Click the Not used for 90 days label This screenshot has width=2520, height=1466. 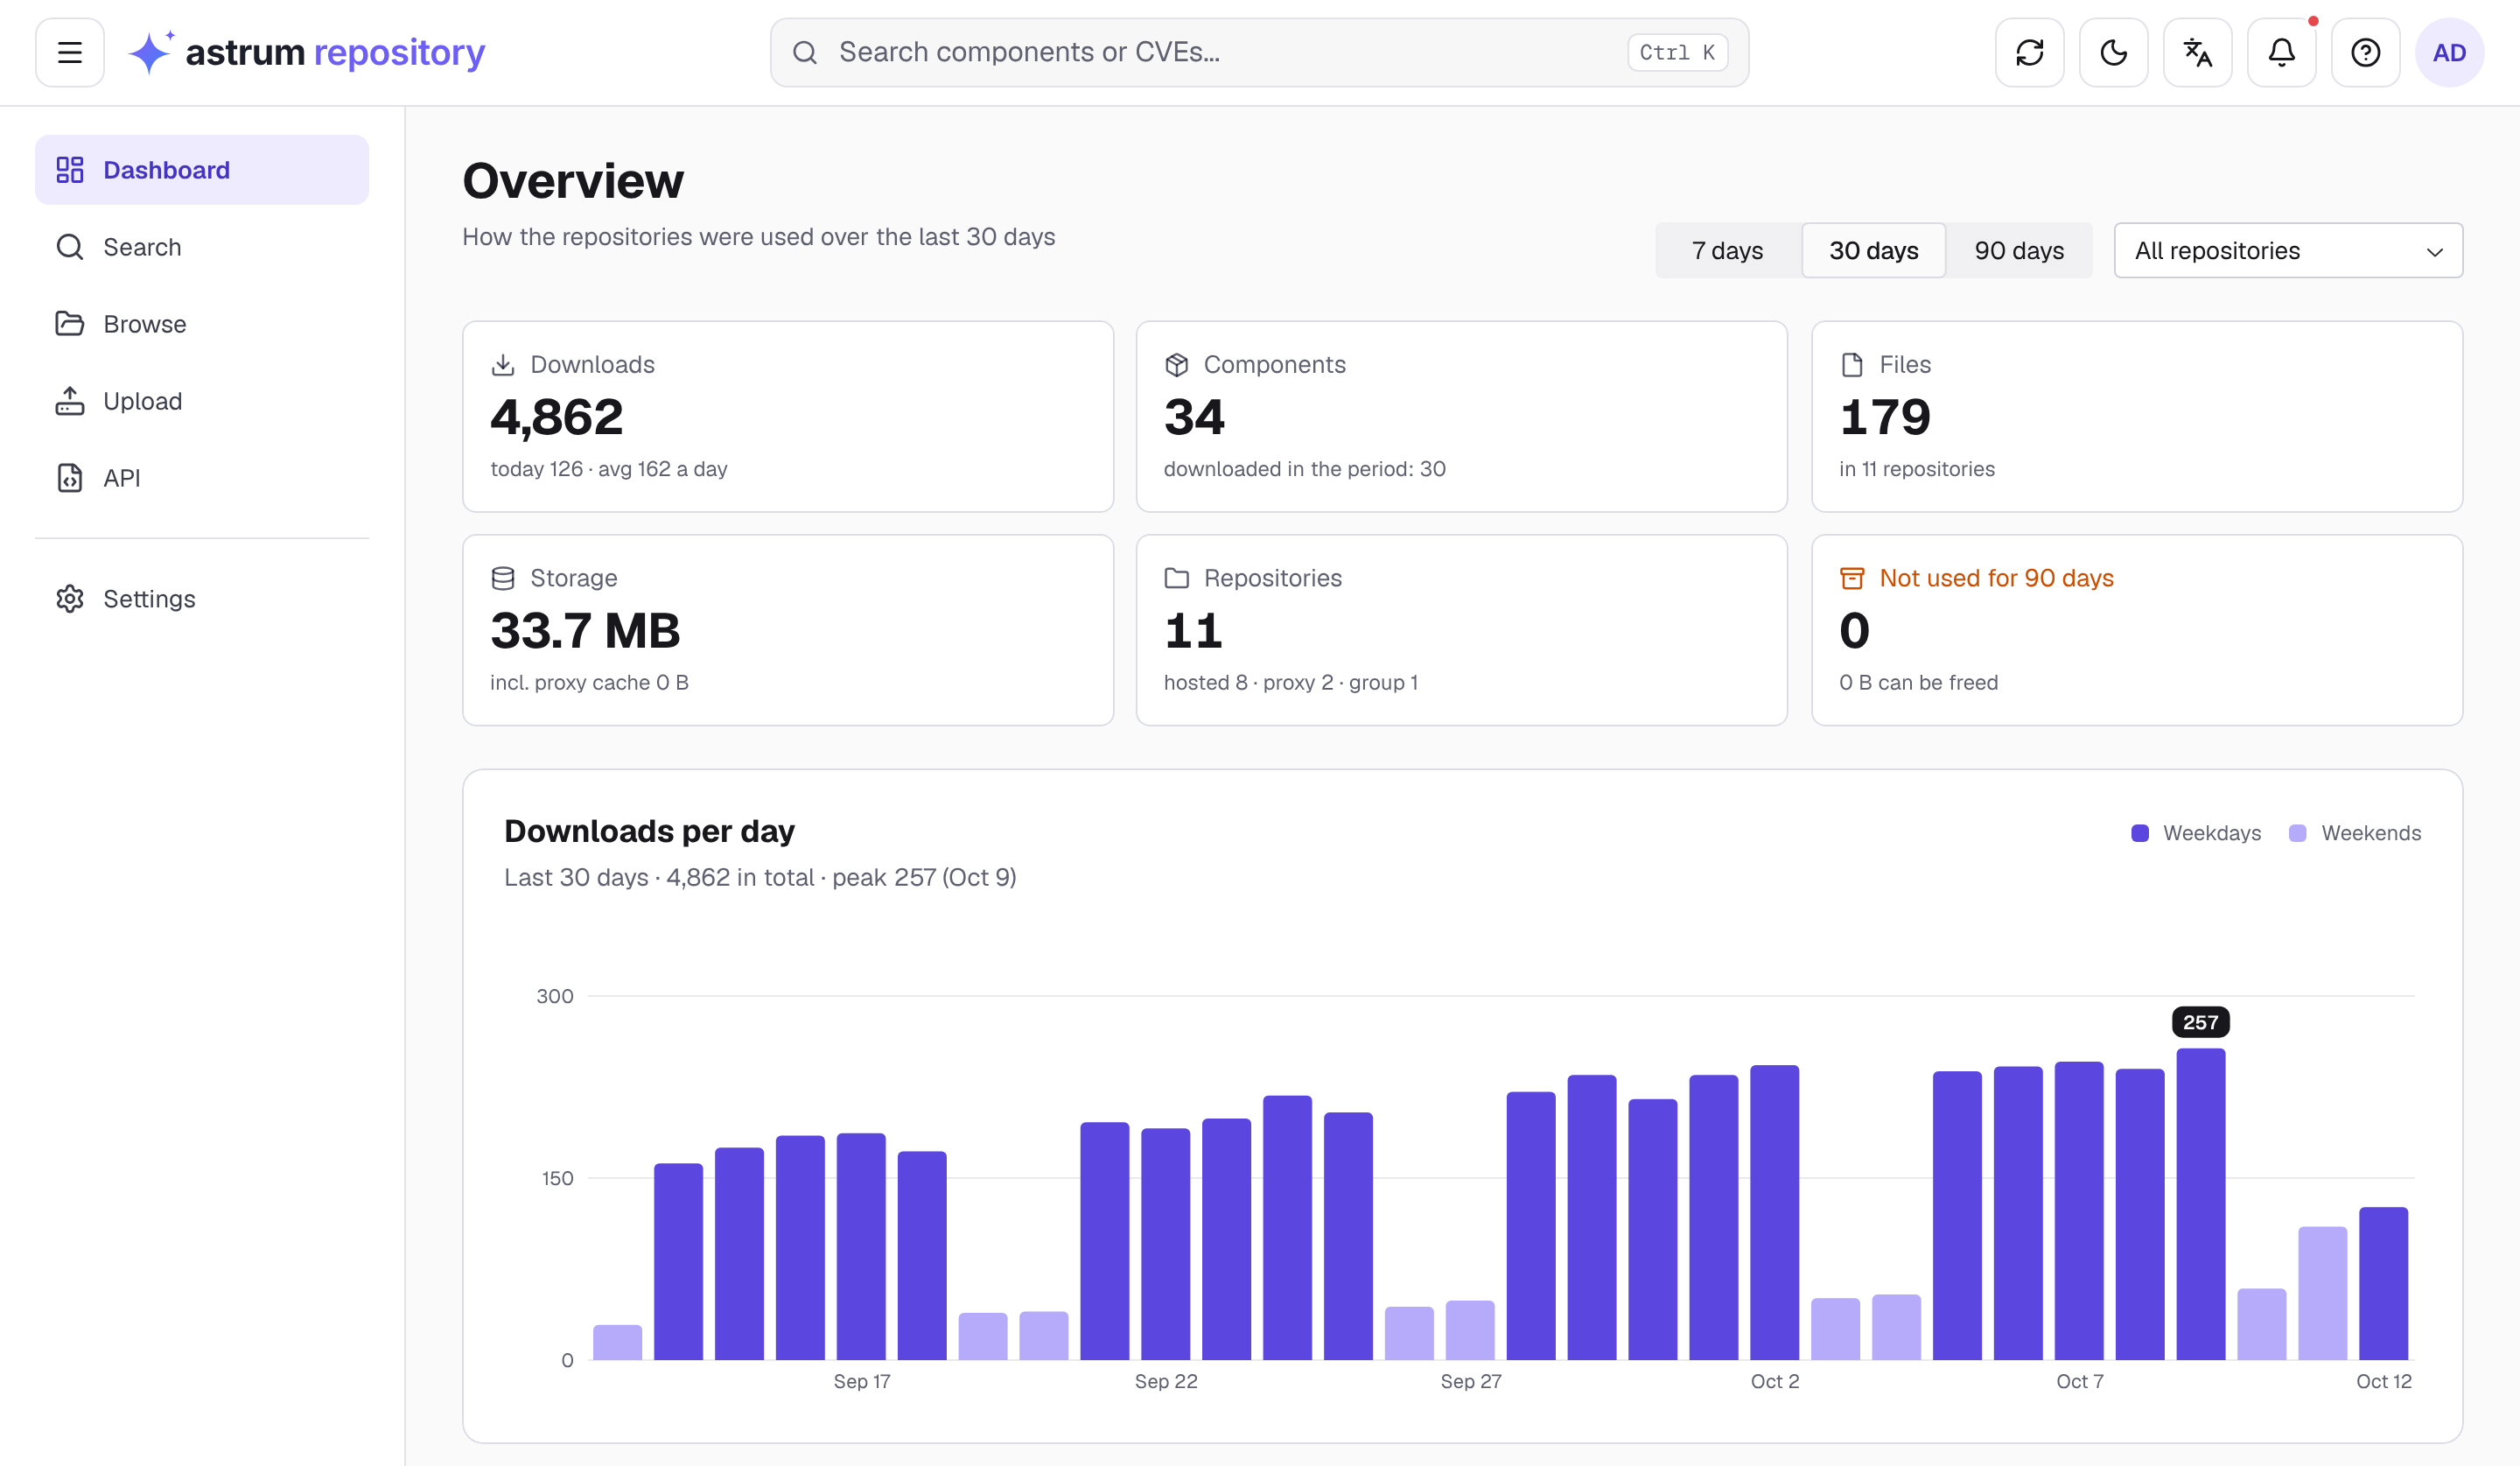tap(1996, 578)
